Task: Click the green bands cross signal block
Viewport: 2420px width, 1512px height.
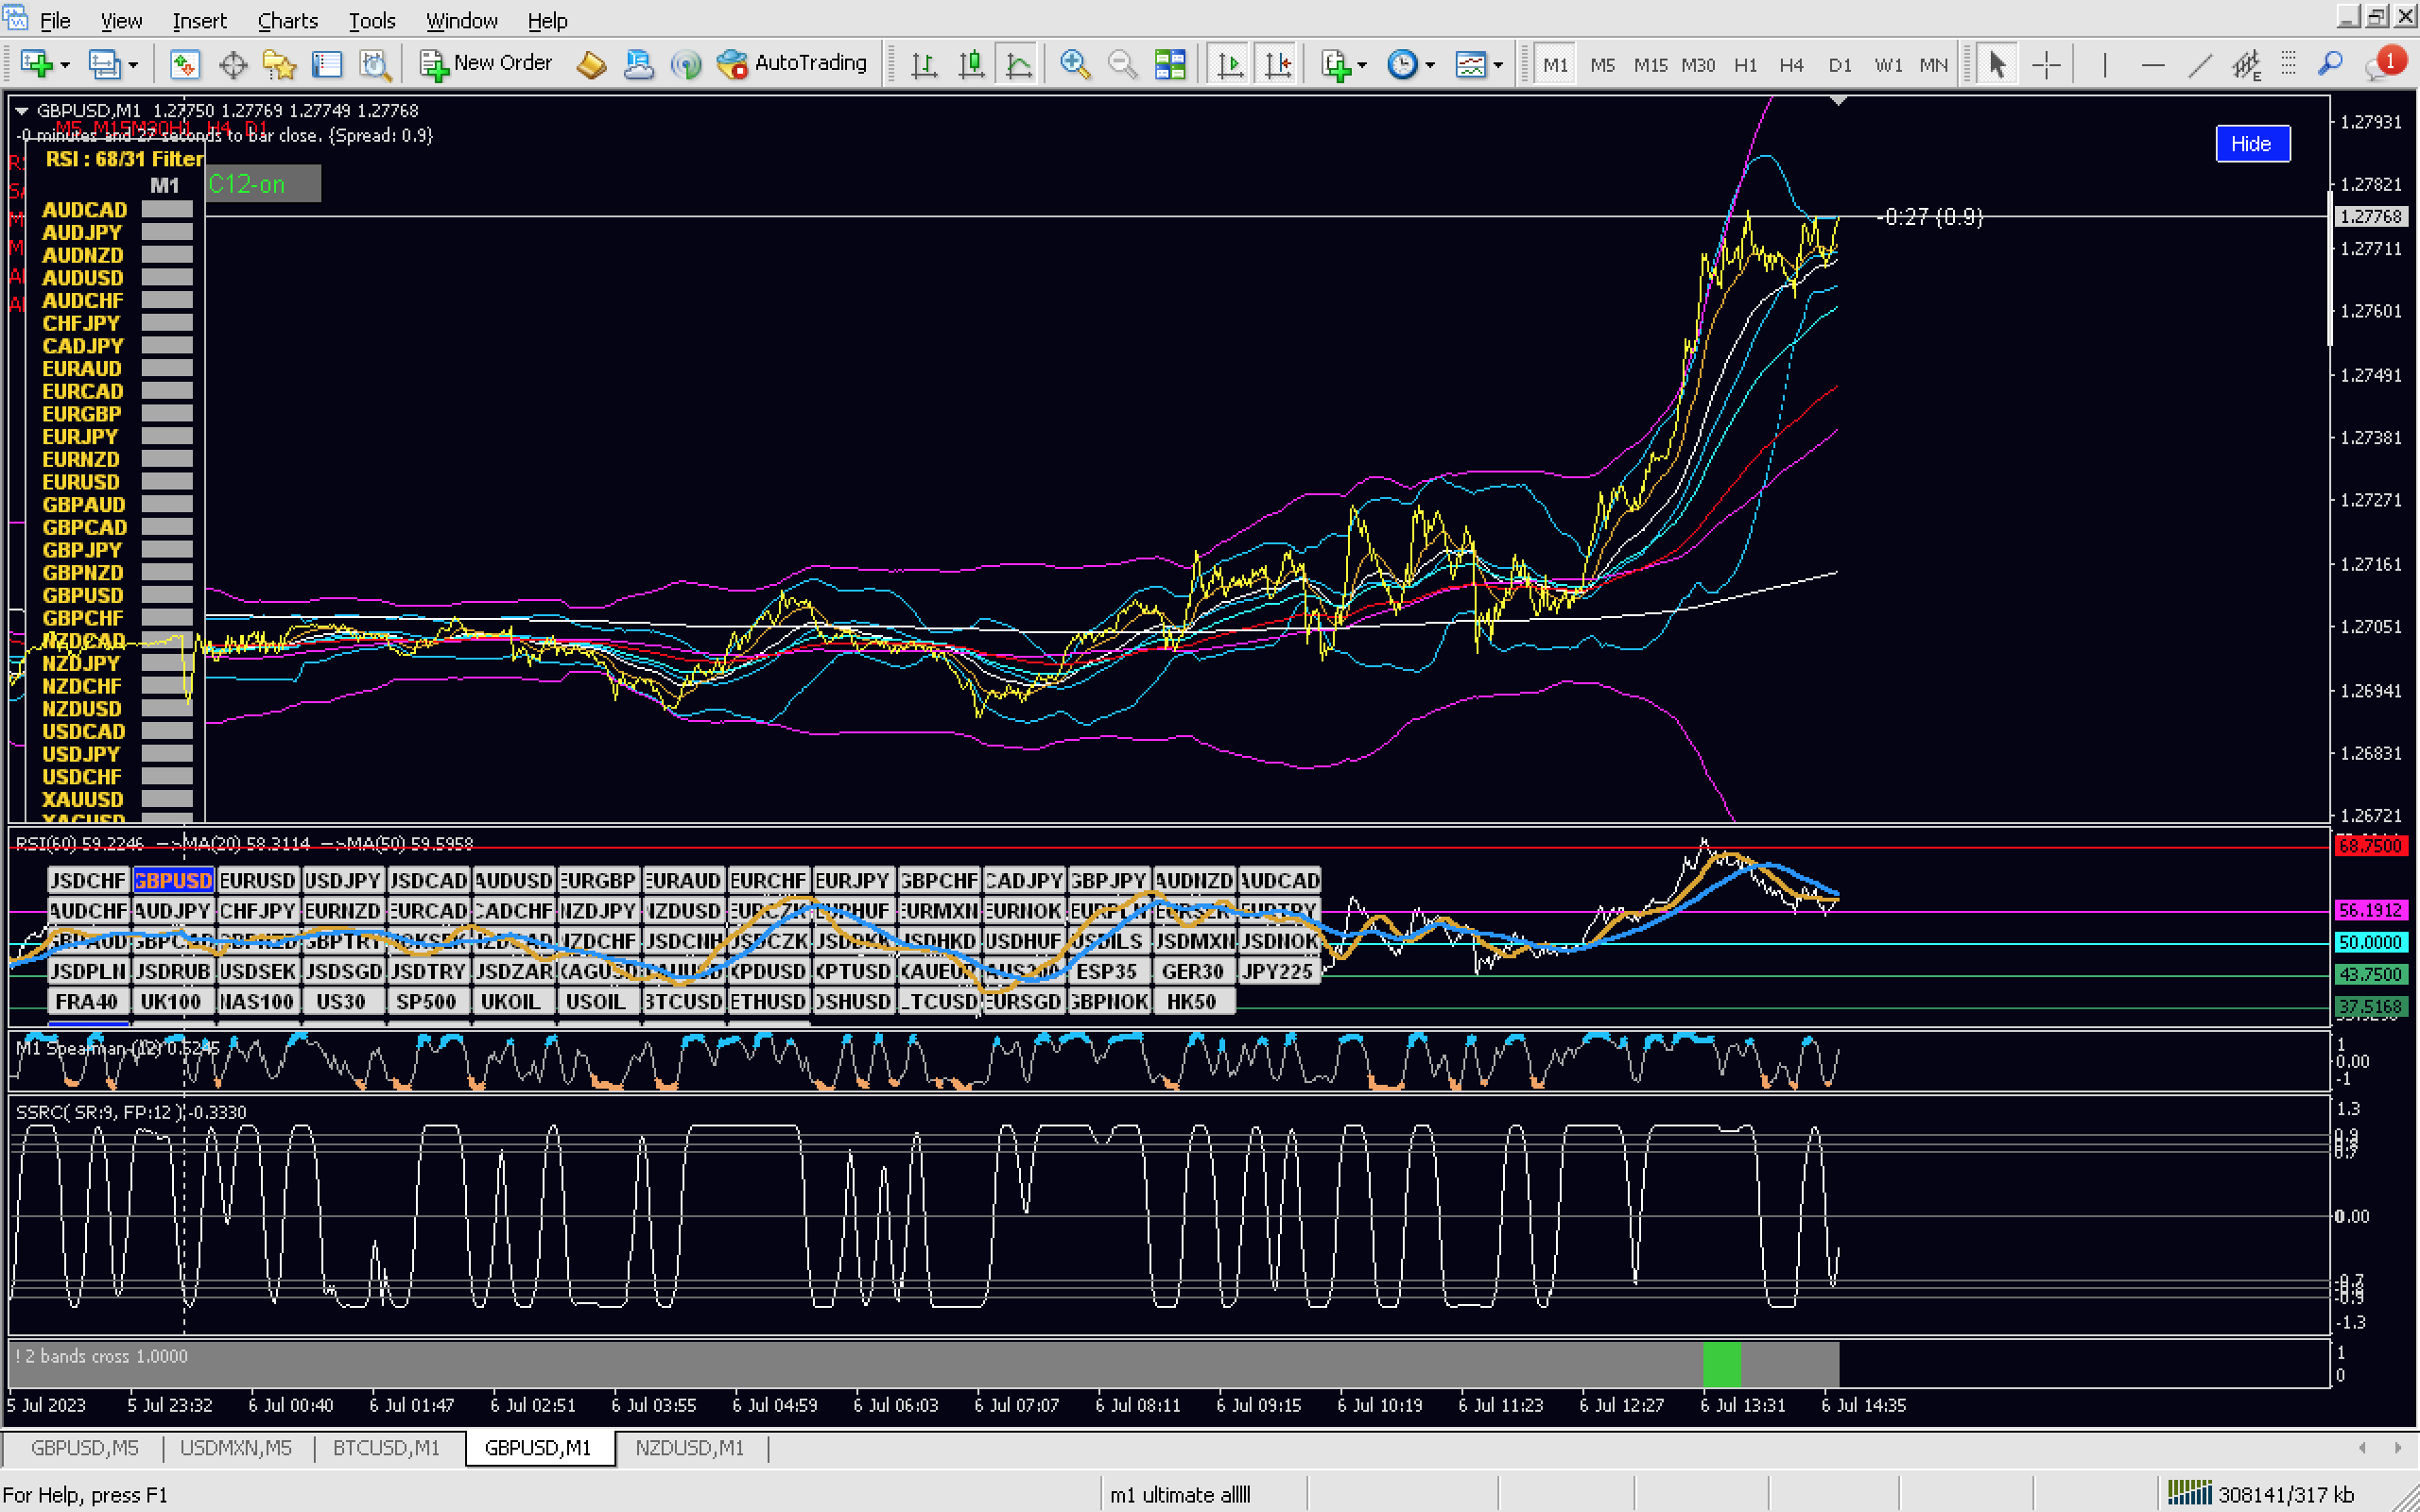Action: 1721,1365
